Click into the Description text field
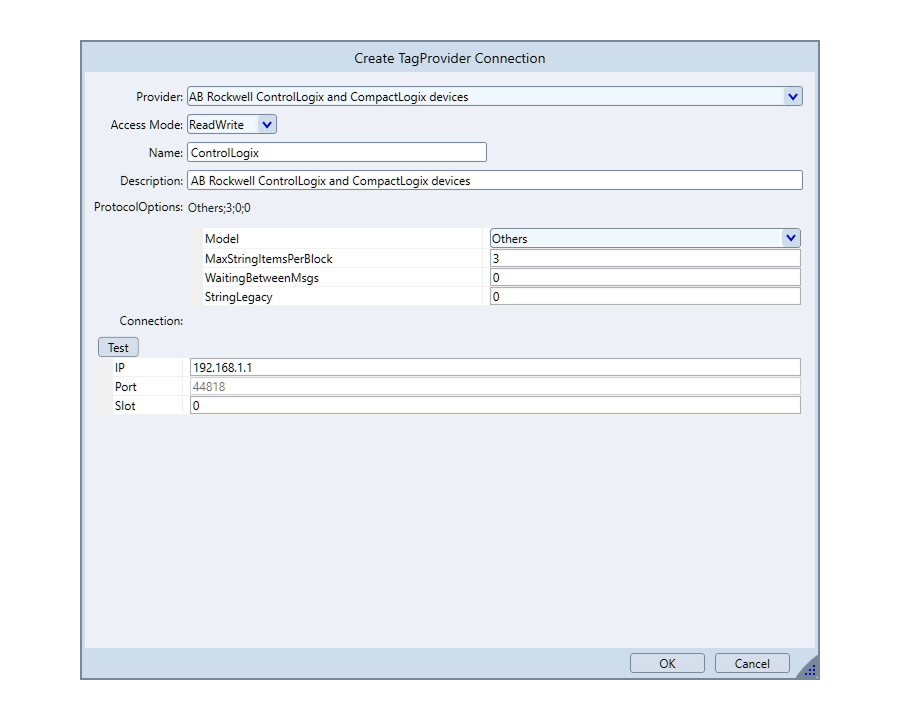900x720 pixels. [x=494, y=181]
